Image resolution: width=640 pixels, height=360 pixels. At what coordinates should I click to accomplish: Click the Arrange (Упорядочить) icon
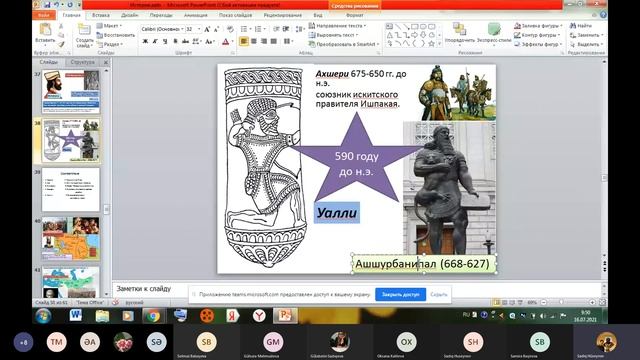pos(460,29)
